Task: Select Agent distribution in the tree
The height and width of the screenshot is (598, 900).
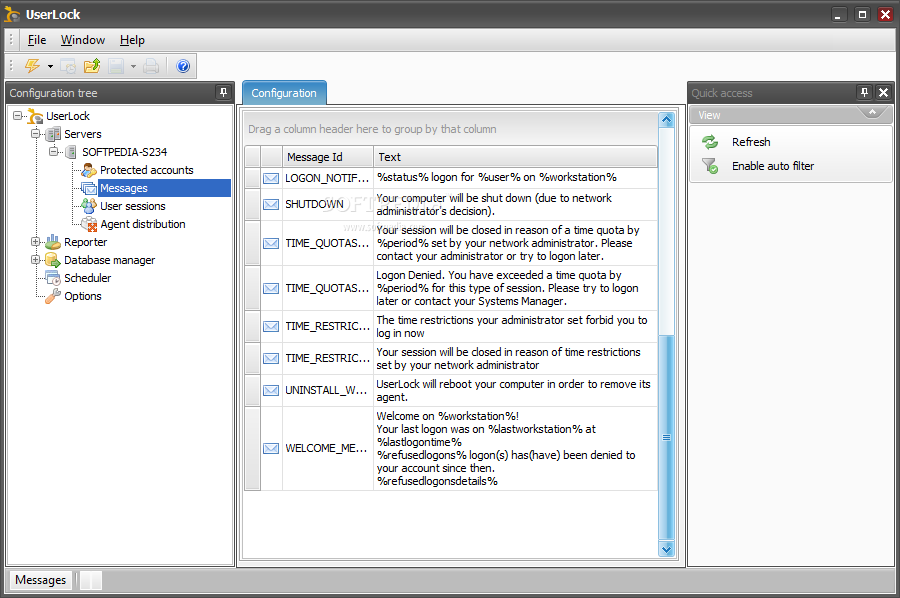Action: coord(143,224)
